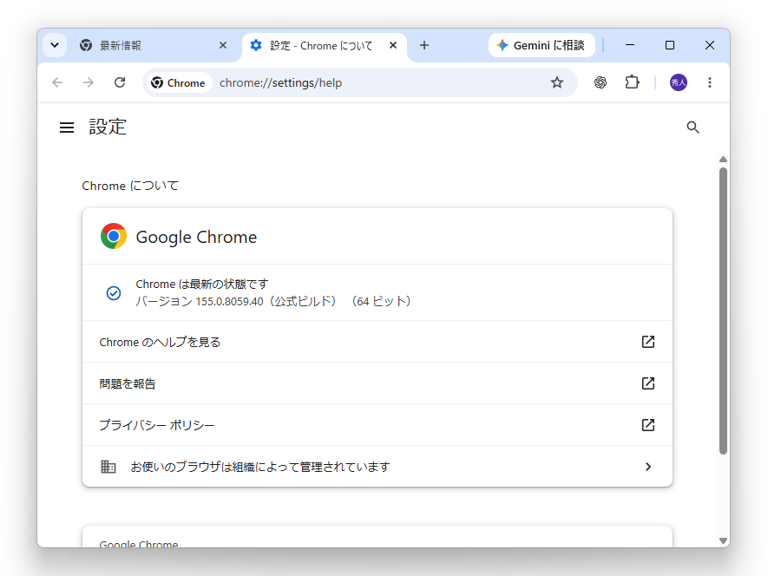Screen dimensions: 768x576
Task: Click version text 155.0.8059.40
Action: coord(229,301)
